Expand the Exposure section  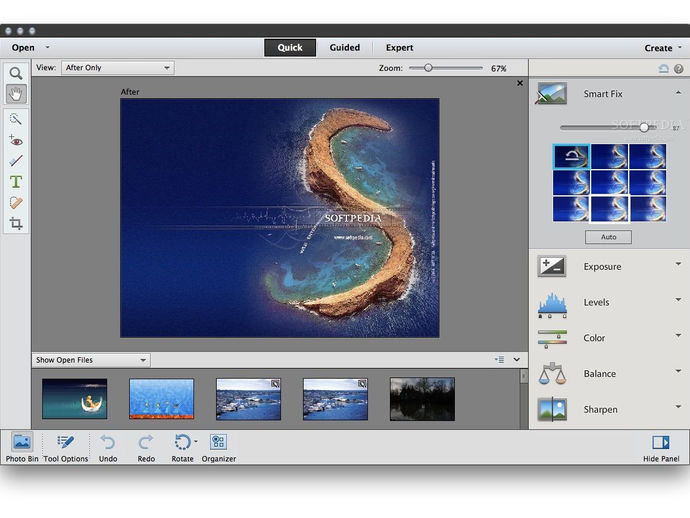point(678,264)
